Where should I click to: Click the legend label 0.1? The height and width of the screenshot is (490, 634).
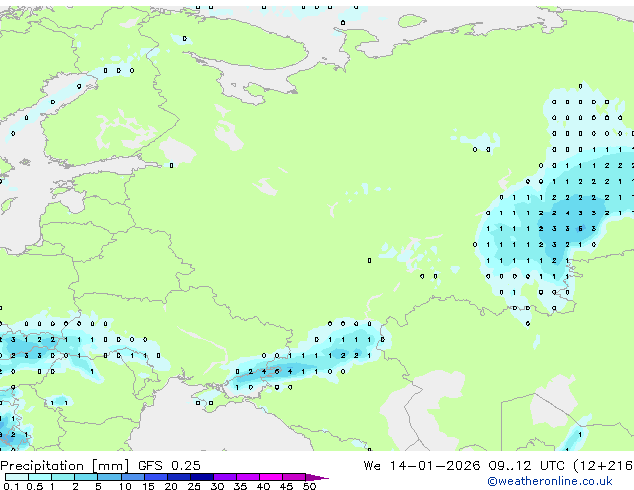pos(11,486)
